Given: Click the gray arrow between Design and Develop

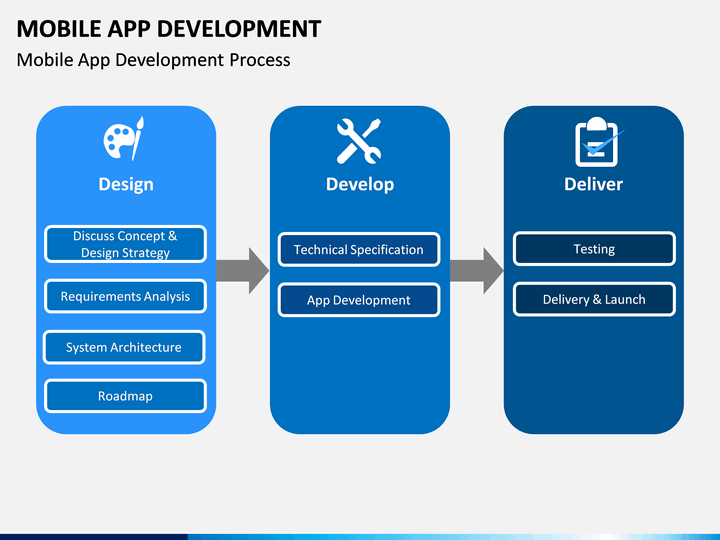Looking at the screenshot, I should (x=243, y=270).
